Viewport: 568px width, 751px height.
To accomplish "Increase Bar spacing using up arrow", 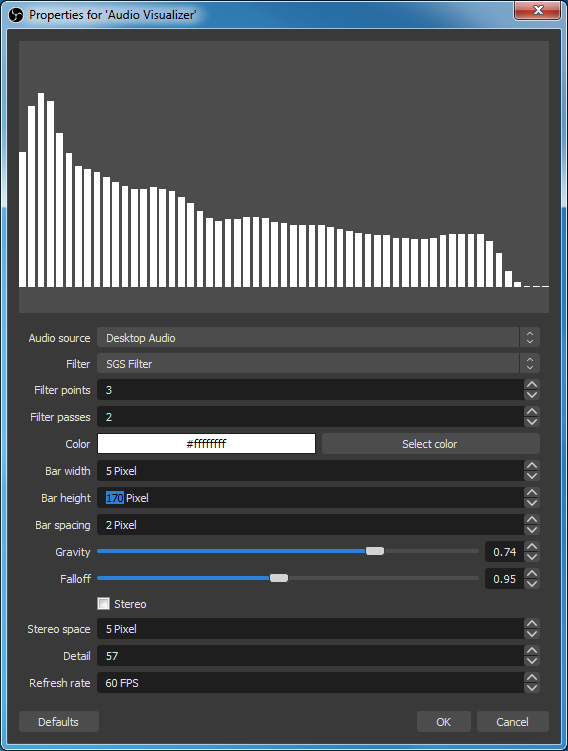I will [532, 520].
